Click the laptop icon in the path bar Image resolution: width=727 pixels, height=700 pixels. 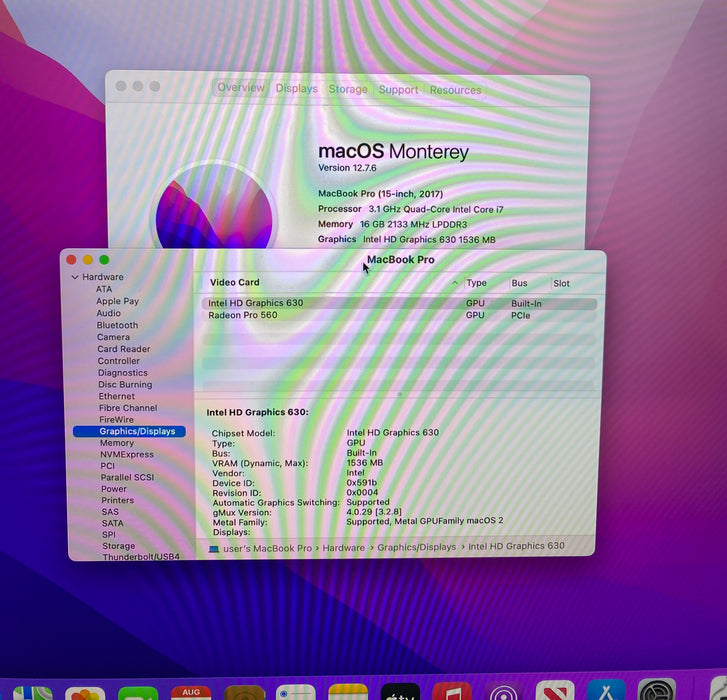pyautogui.click(x=213, y=549)
